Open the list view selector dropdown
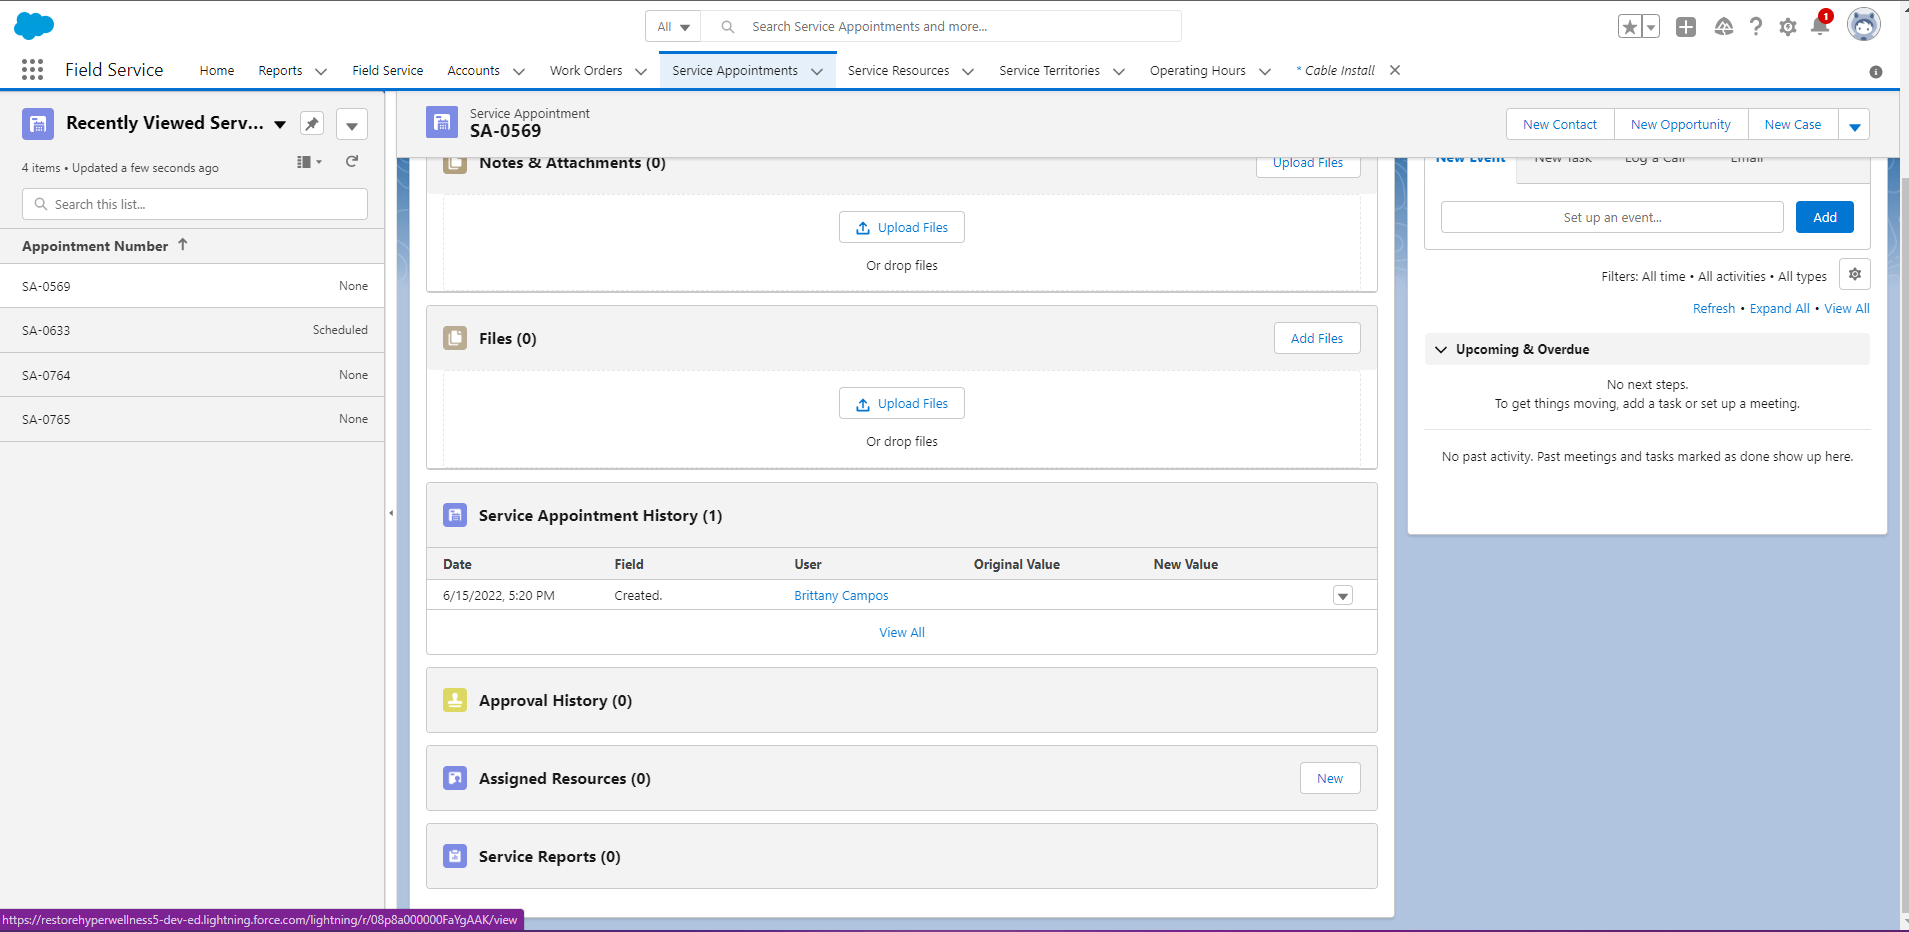Viewport: 1909px width, 932px height. (280, 124)
